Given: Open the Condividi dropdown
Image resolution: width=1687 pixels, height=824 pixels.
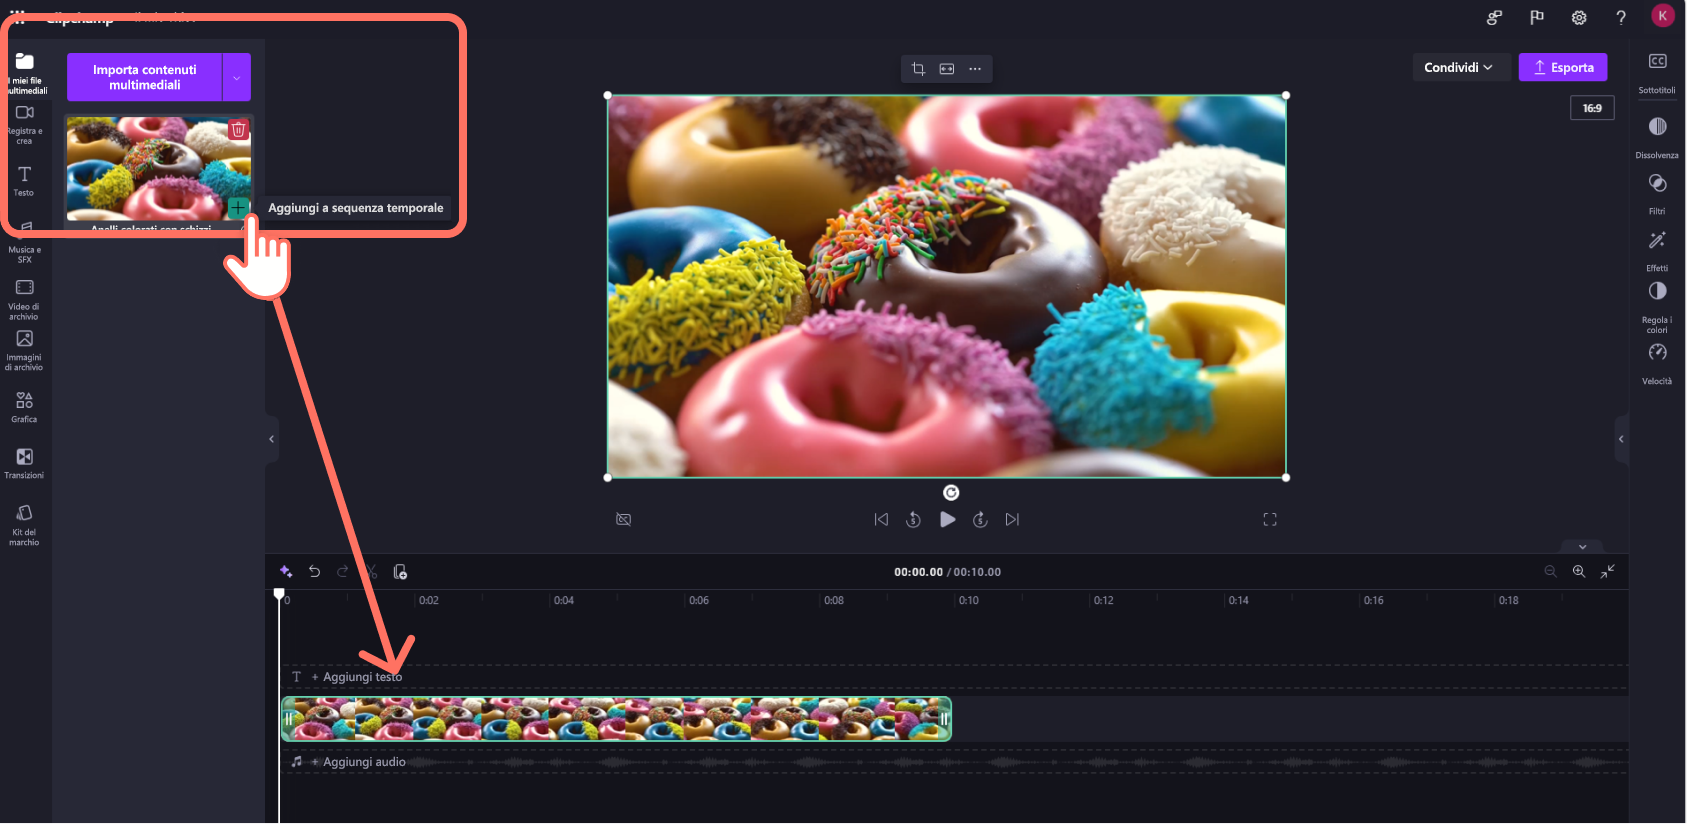Looking at the screenshot, I should (x=1460, y=67).
